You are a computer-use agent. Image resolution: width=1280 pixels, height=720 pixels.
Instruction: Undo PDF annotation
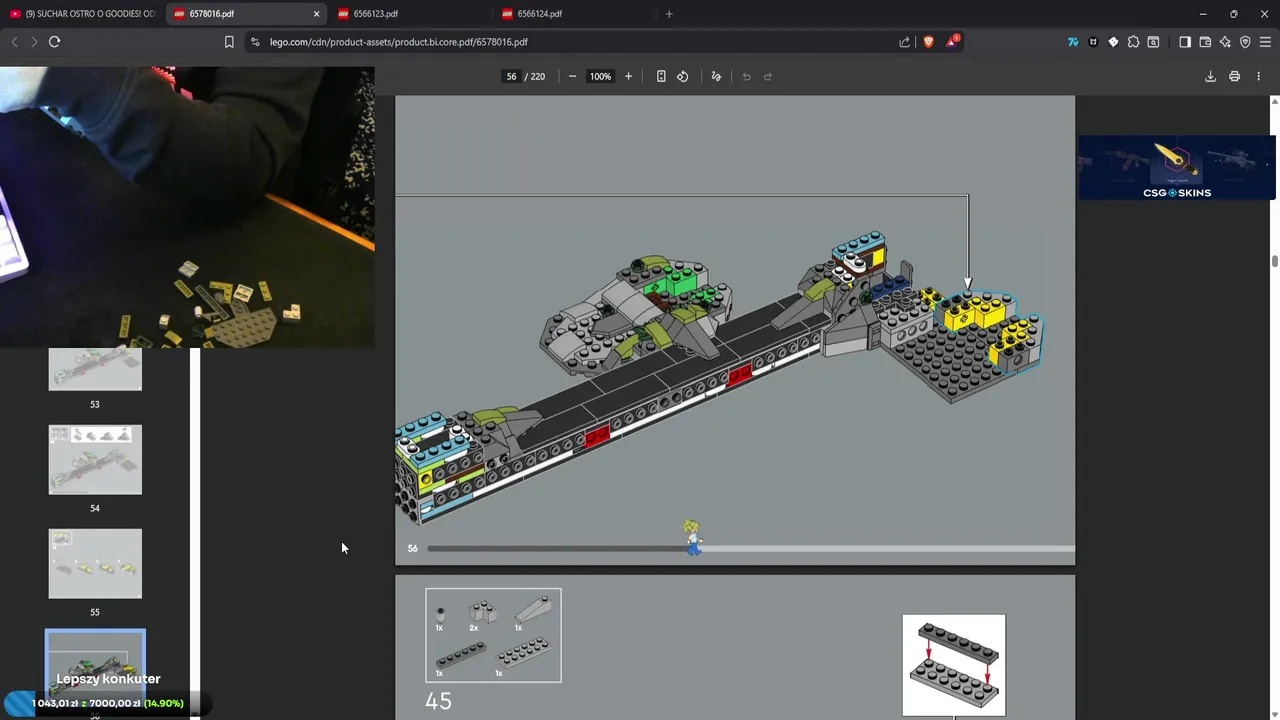point(746,76)
